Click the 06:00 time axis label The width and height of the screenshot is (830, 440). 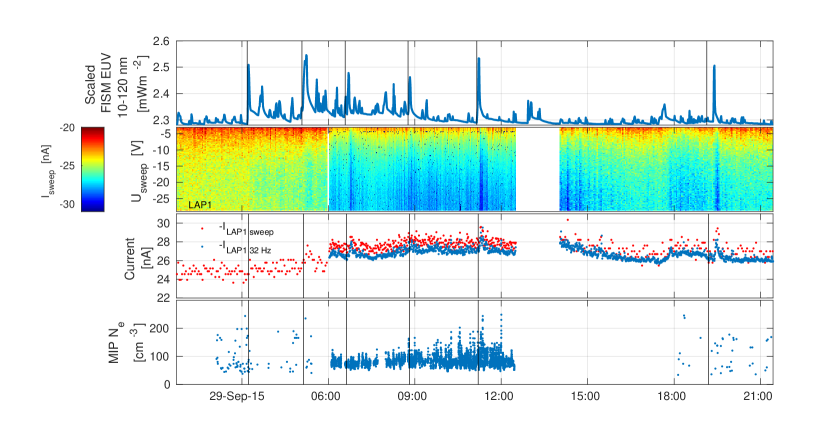326,396
